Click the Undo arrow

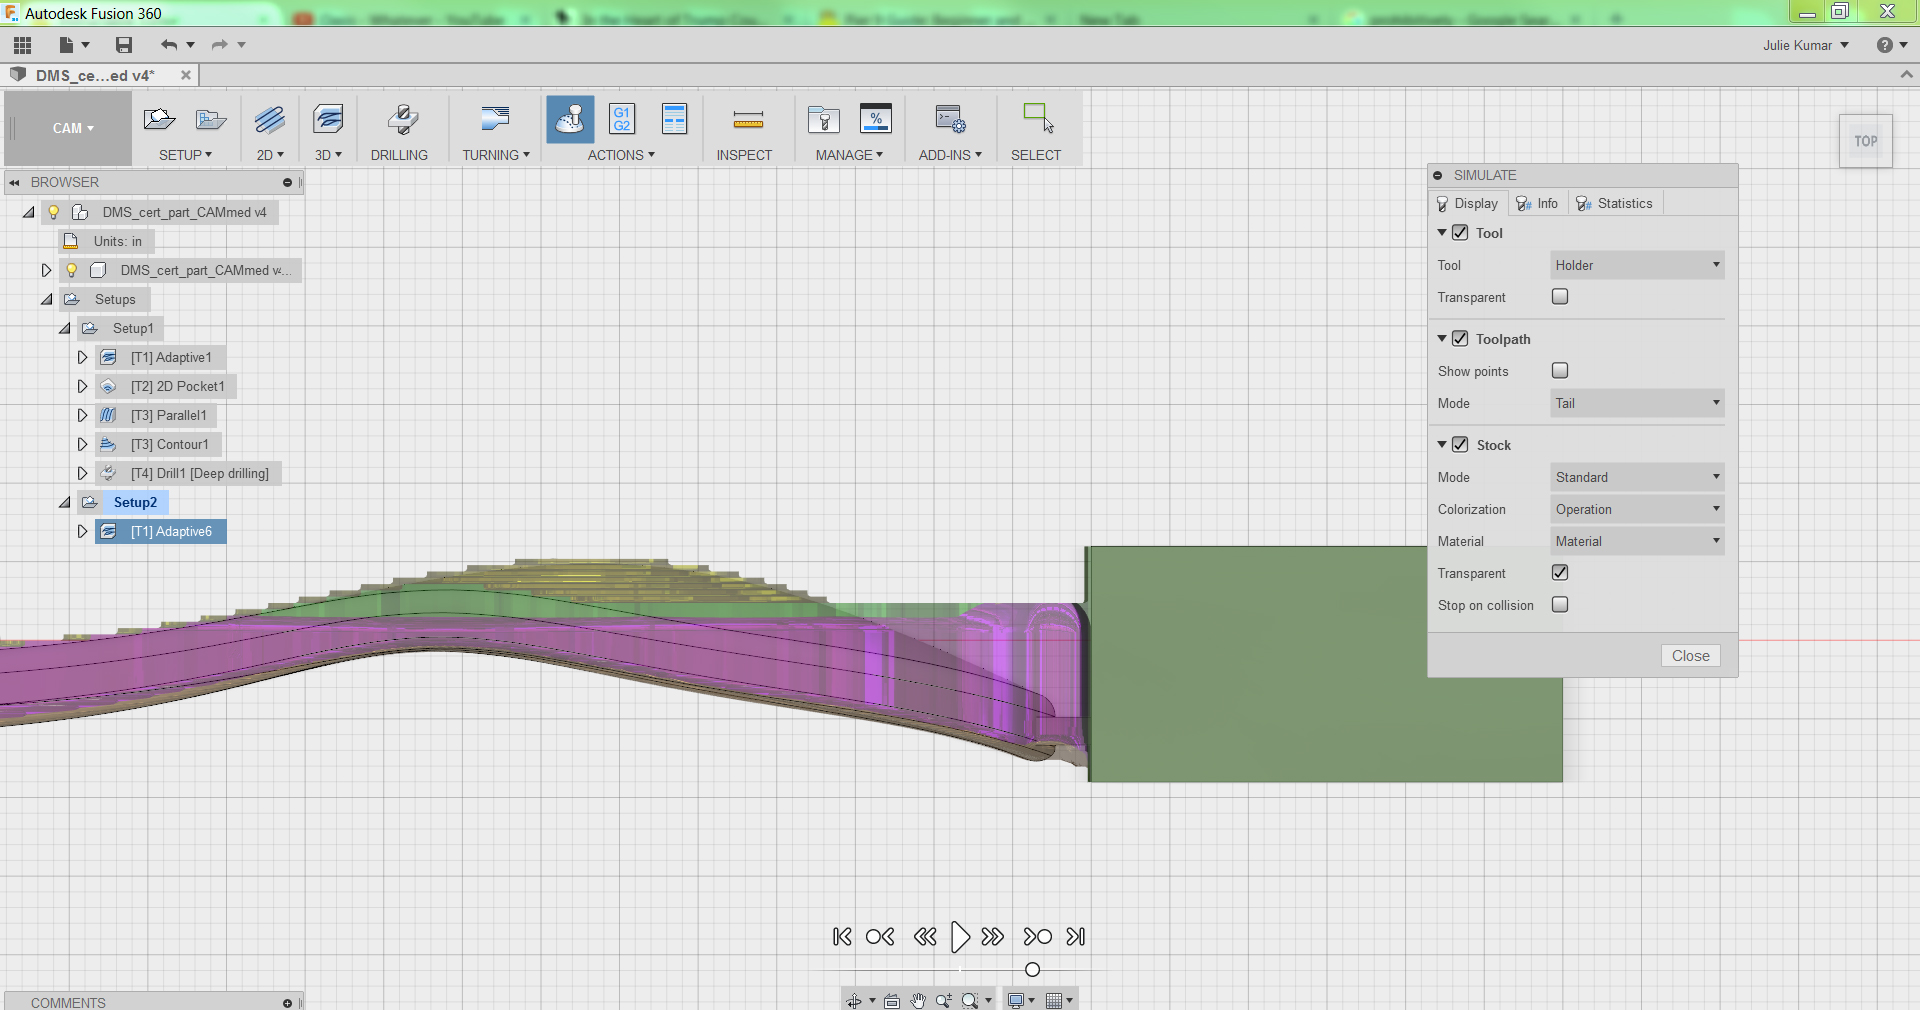point(169,45)
